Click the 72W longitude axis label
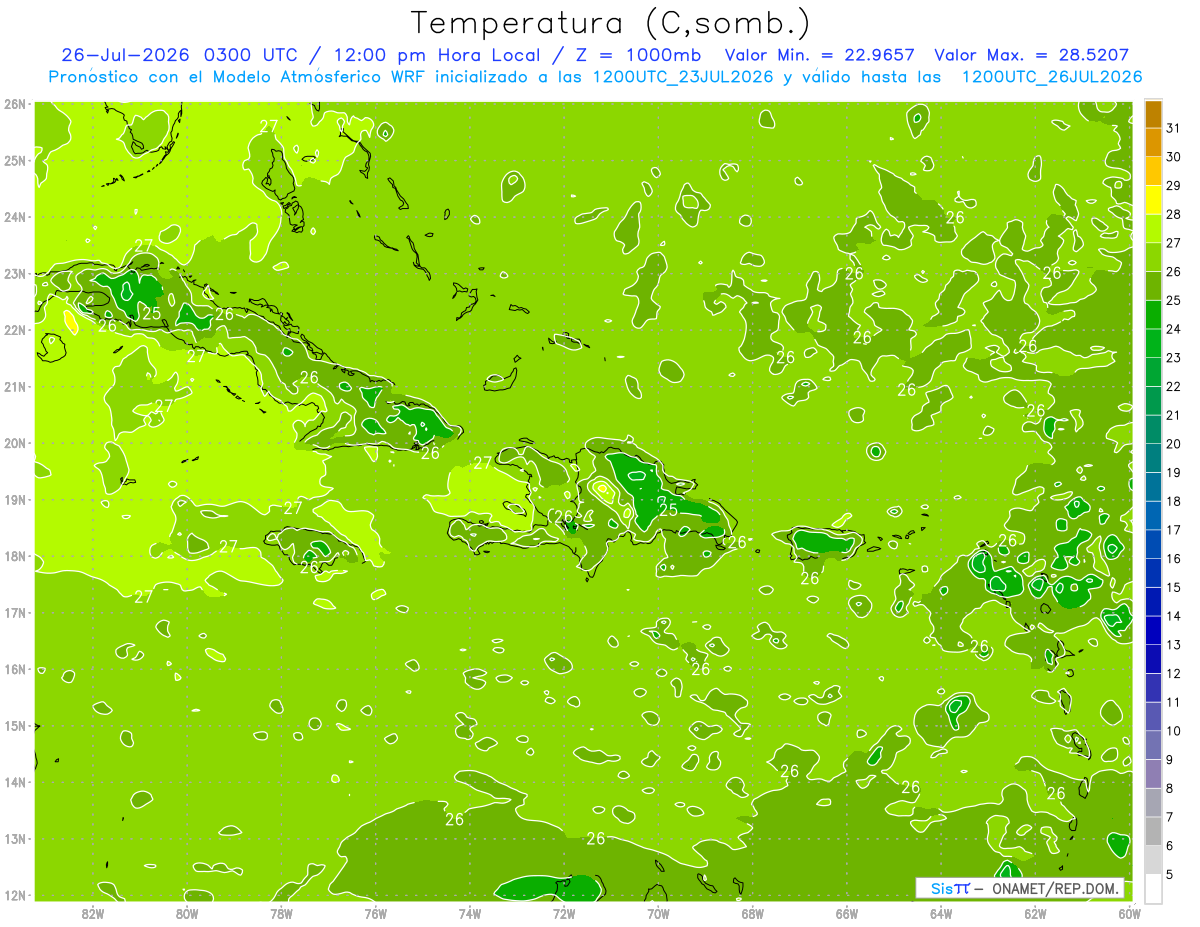 [564, 914]
